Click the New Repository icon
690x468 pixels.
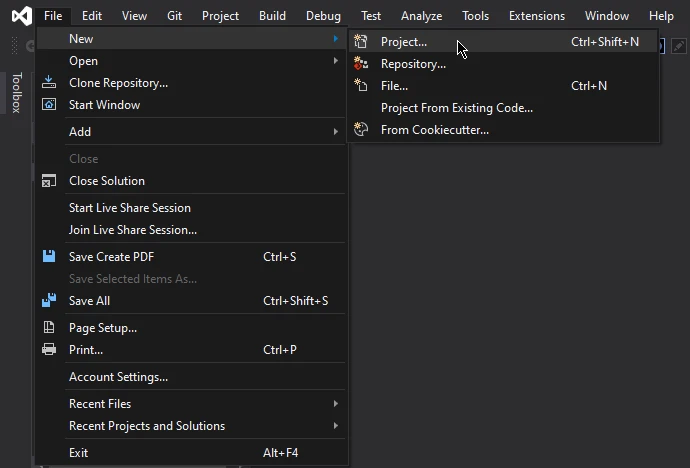coord(361,64)
